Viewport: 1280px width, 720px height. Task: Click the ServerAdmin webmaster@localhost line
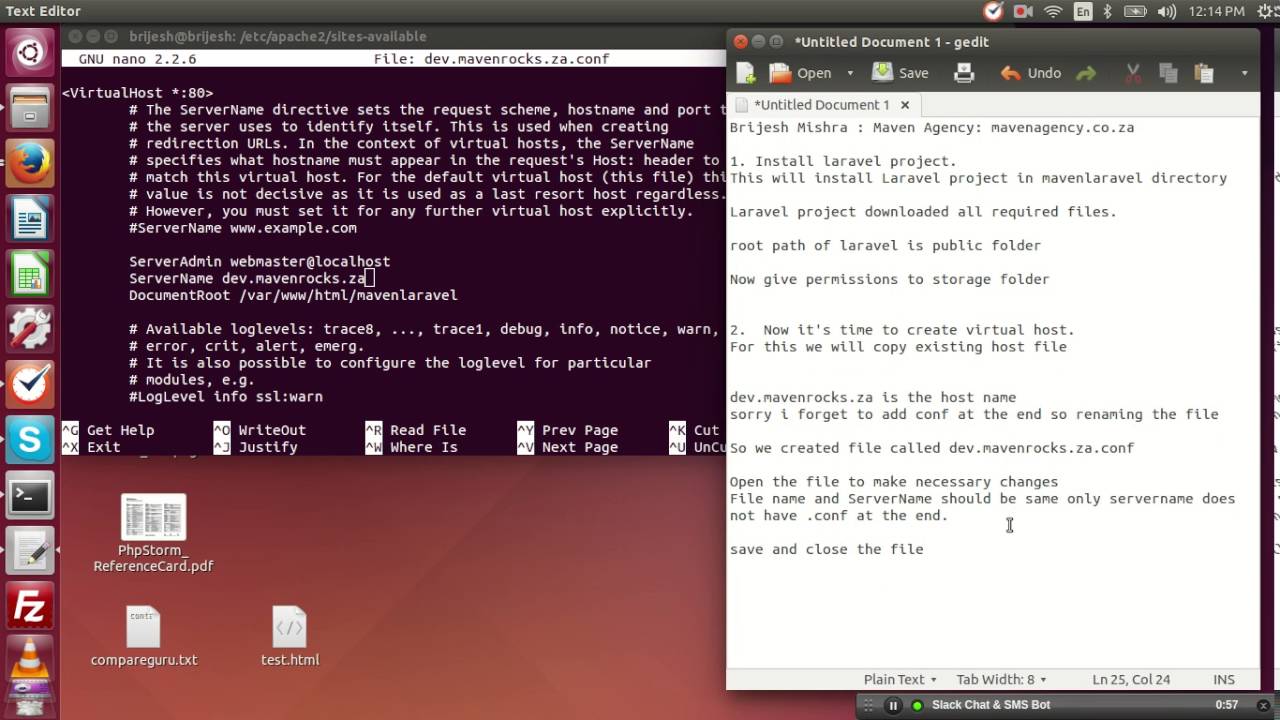pos(259,261)
